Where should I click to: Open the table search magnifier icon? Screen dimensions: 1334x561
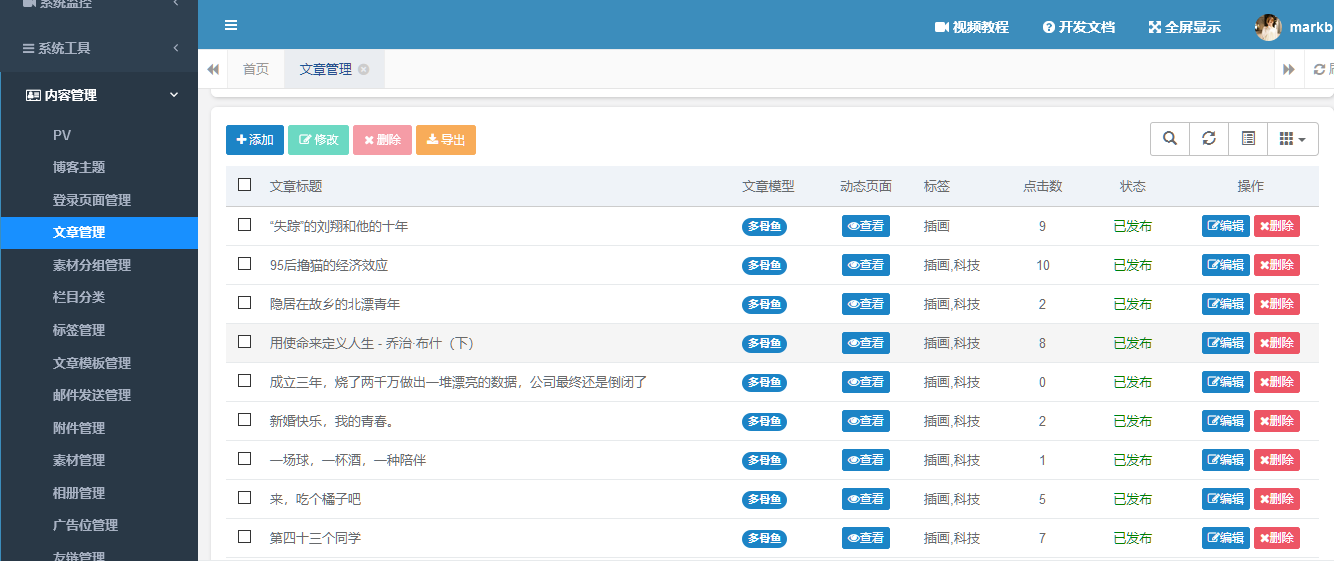coord(1170,139)
